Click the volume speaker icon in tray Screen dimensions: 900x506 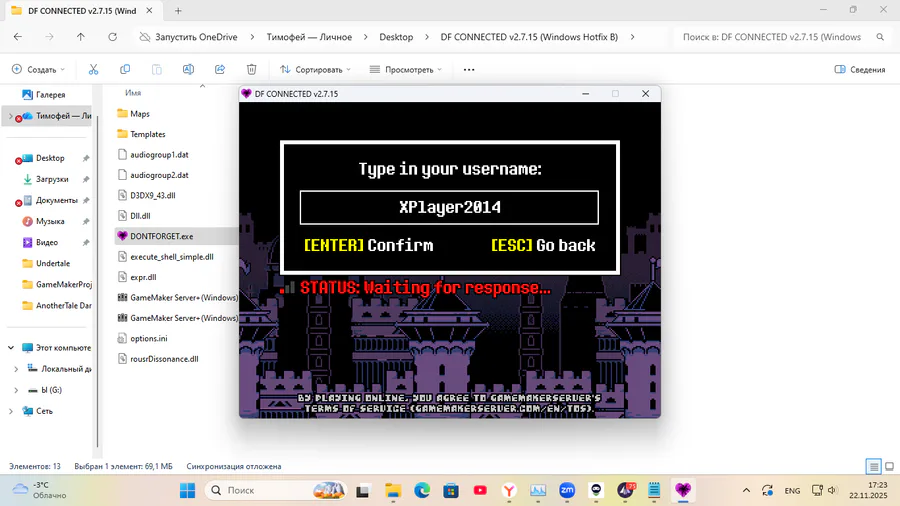(832, 491)
